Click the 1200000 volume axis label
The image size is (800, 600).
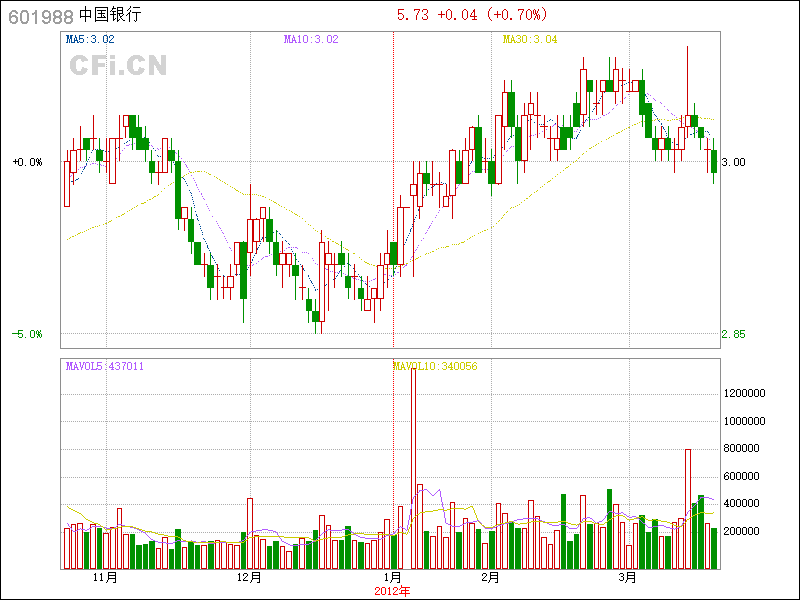pos(744,394)
